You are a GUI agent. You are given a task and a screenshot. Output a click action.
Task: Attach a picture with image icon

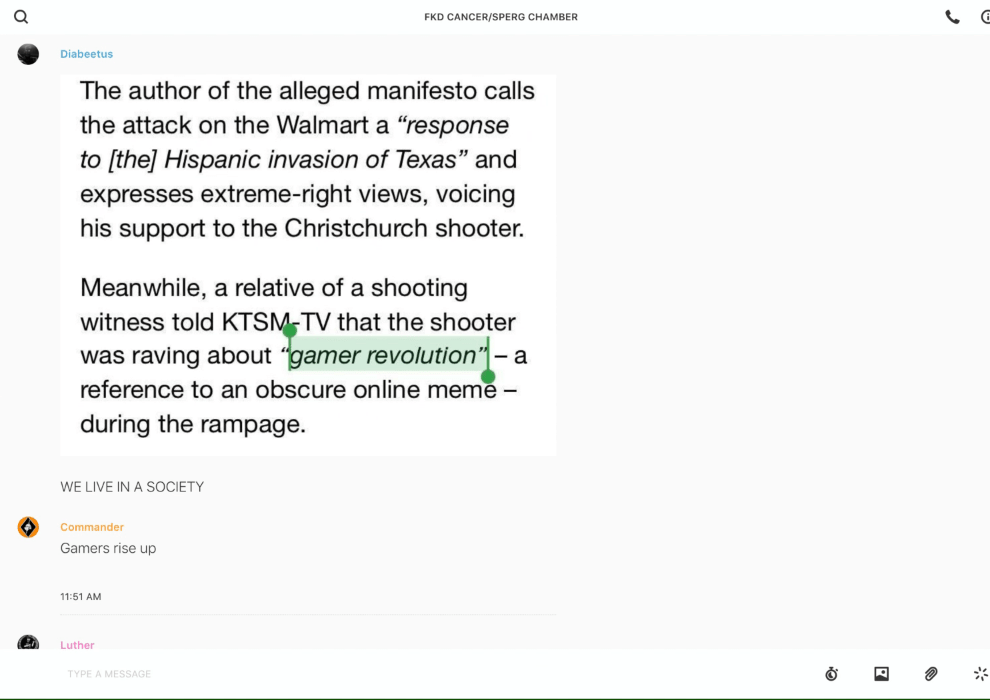click(881, 674)
